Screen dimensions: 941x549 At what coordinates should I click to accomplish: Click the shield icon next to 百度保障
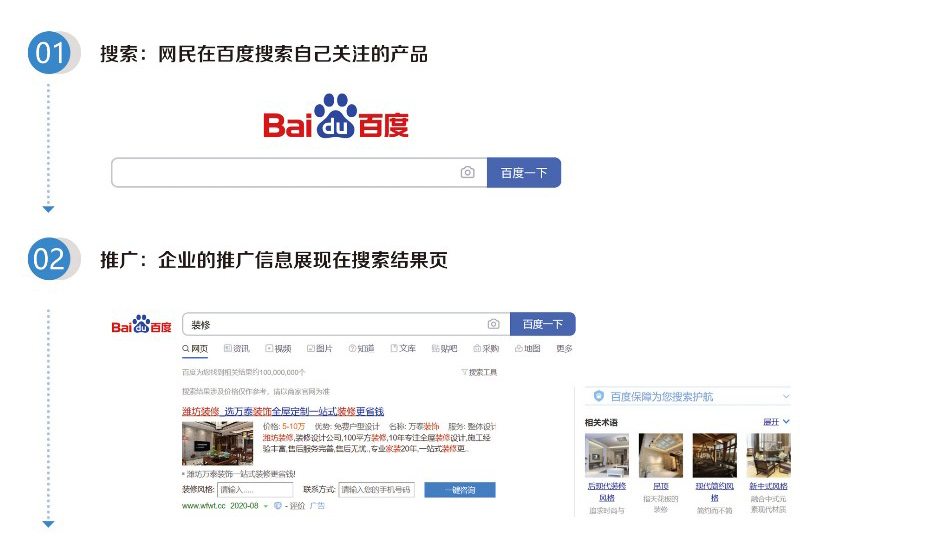tap(598, 396)
